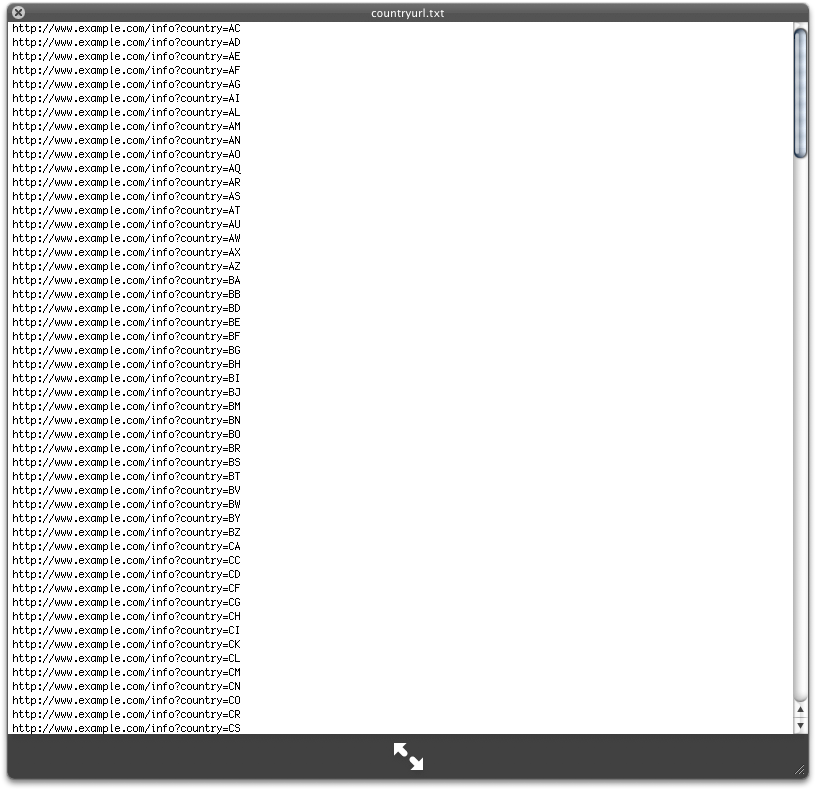The image size is (816, 790).
Task: Select the line ending country=AW
Action: (126, 239)
